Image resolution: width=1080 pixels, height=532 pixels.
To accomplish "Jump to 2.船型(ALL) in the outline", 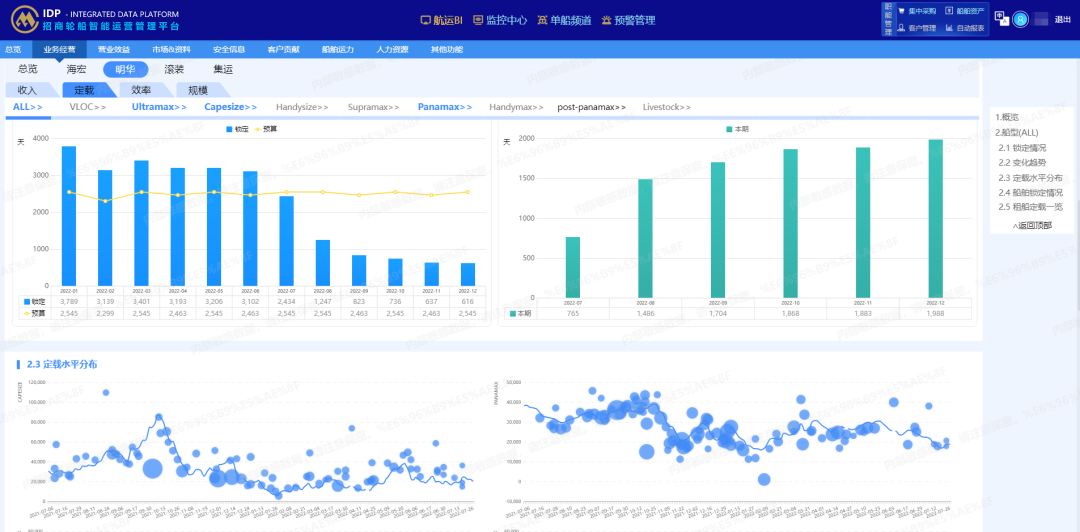I will coord(1017,132).
